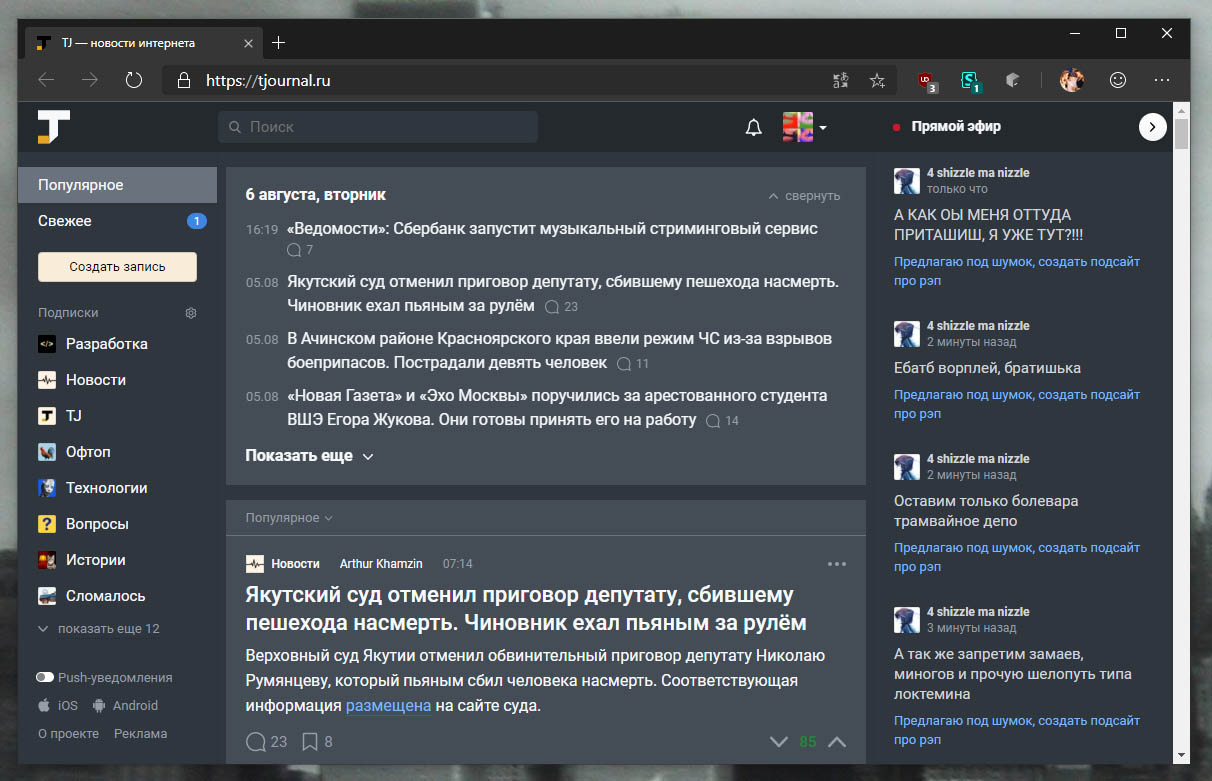
Task: Bookmark the Якутский суд article
Action: point(309,741)
